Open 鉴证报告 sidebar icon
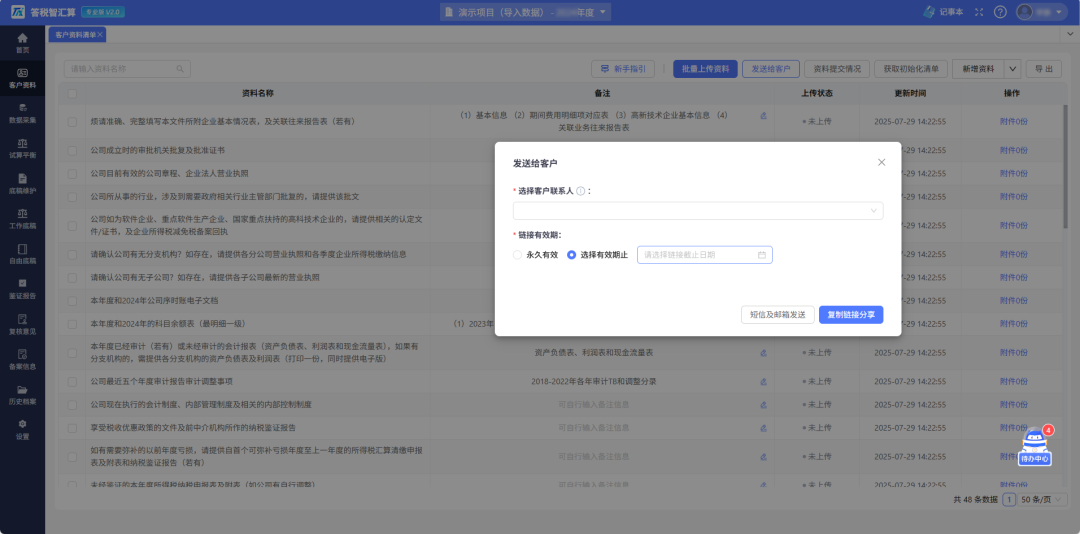The image size is (1080, 534). (22, 283)
